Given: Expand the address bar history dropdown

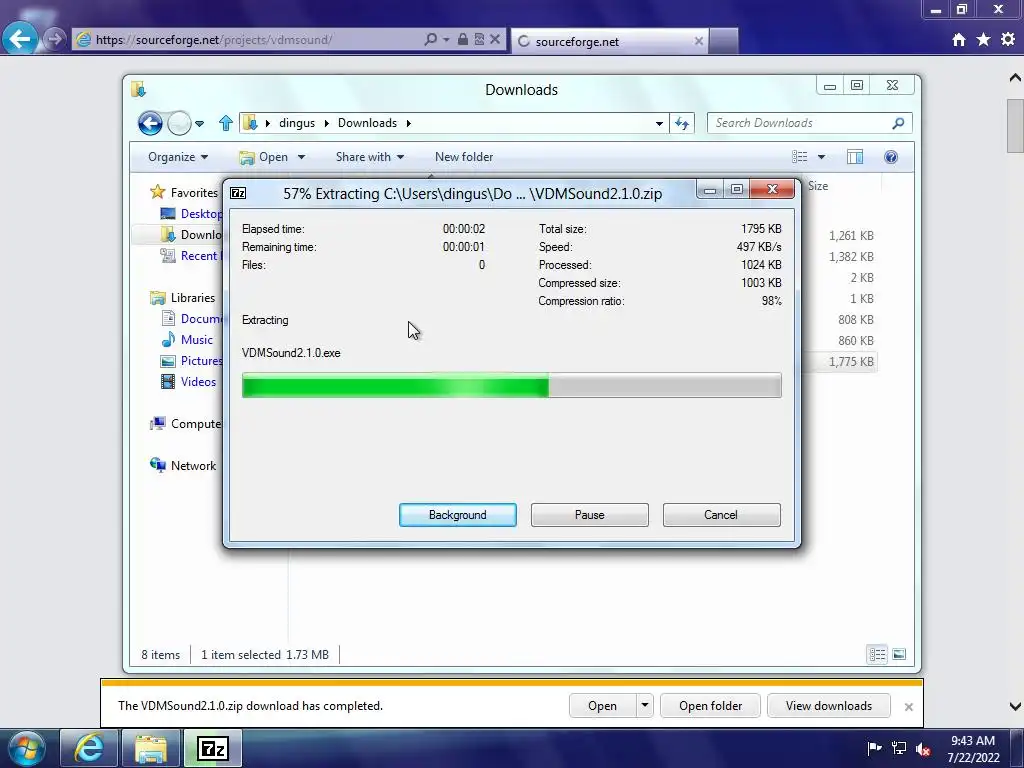Looking at the screenshot, I should pyautogui.click(x=659, y=123).
